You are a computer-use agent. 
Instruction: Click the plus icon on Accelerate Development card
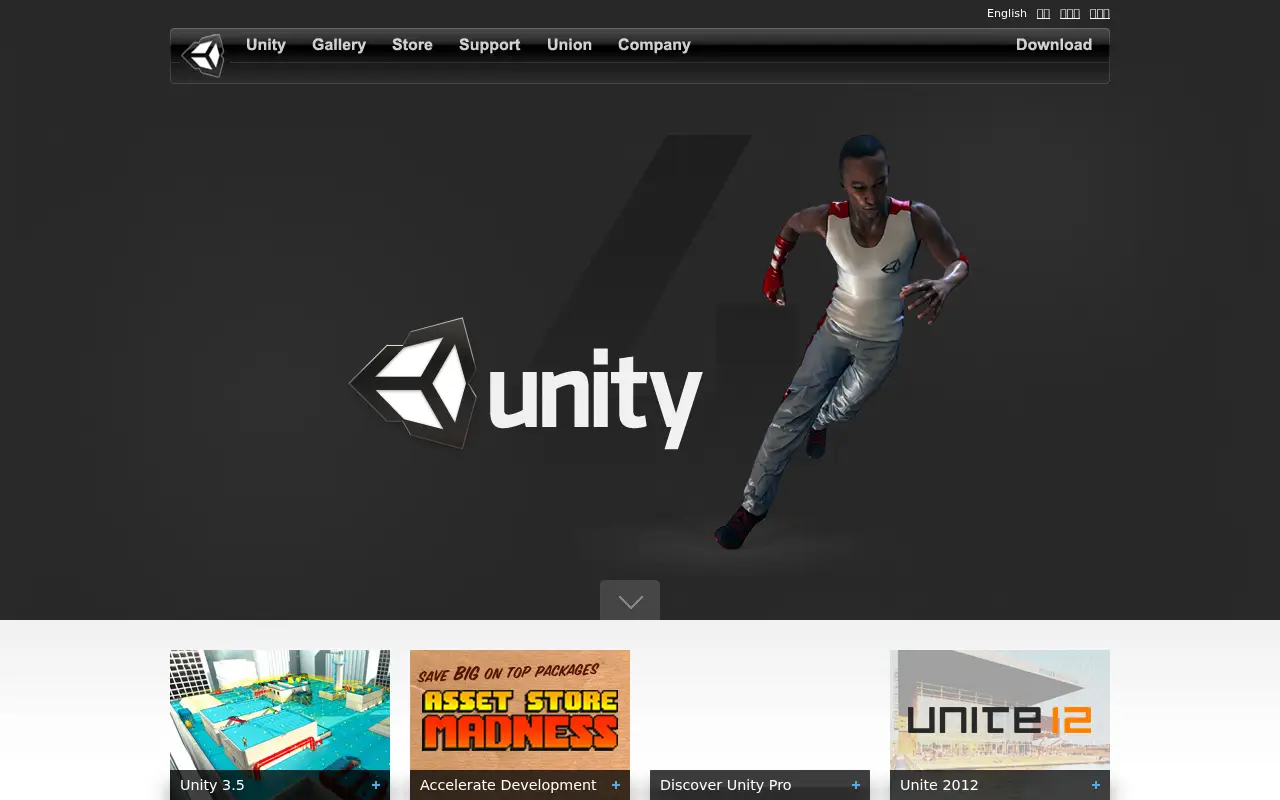(616, 785)
